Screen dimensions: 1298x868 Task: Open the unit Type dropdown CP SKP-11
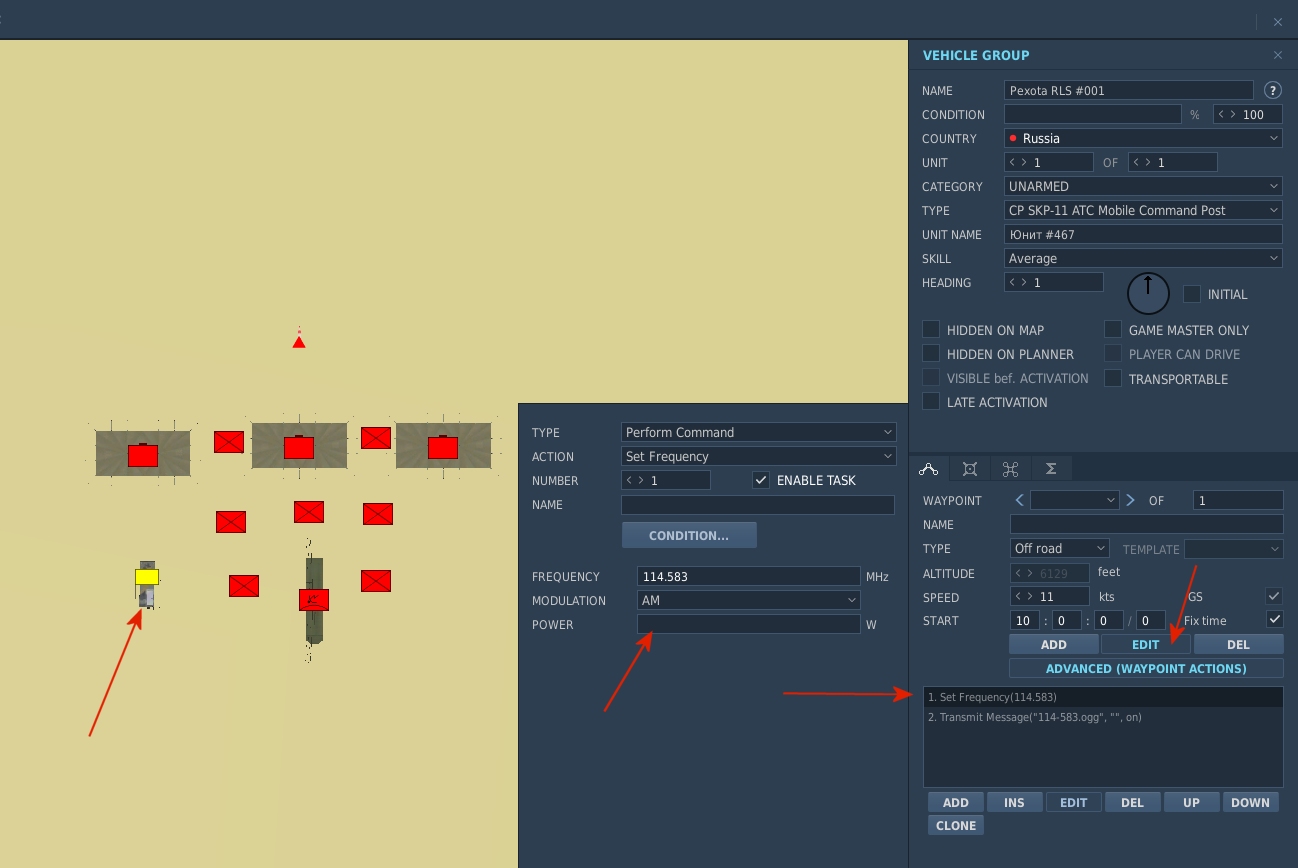coord(1143,210)
